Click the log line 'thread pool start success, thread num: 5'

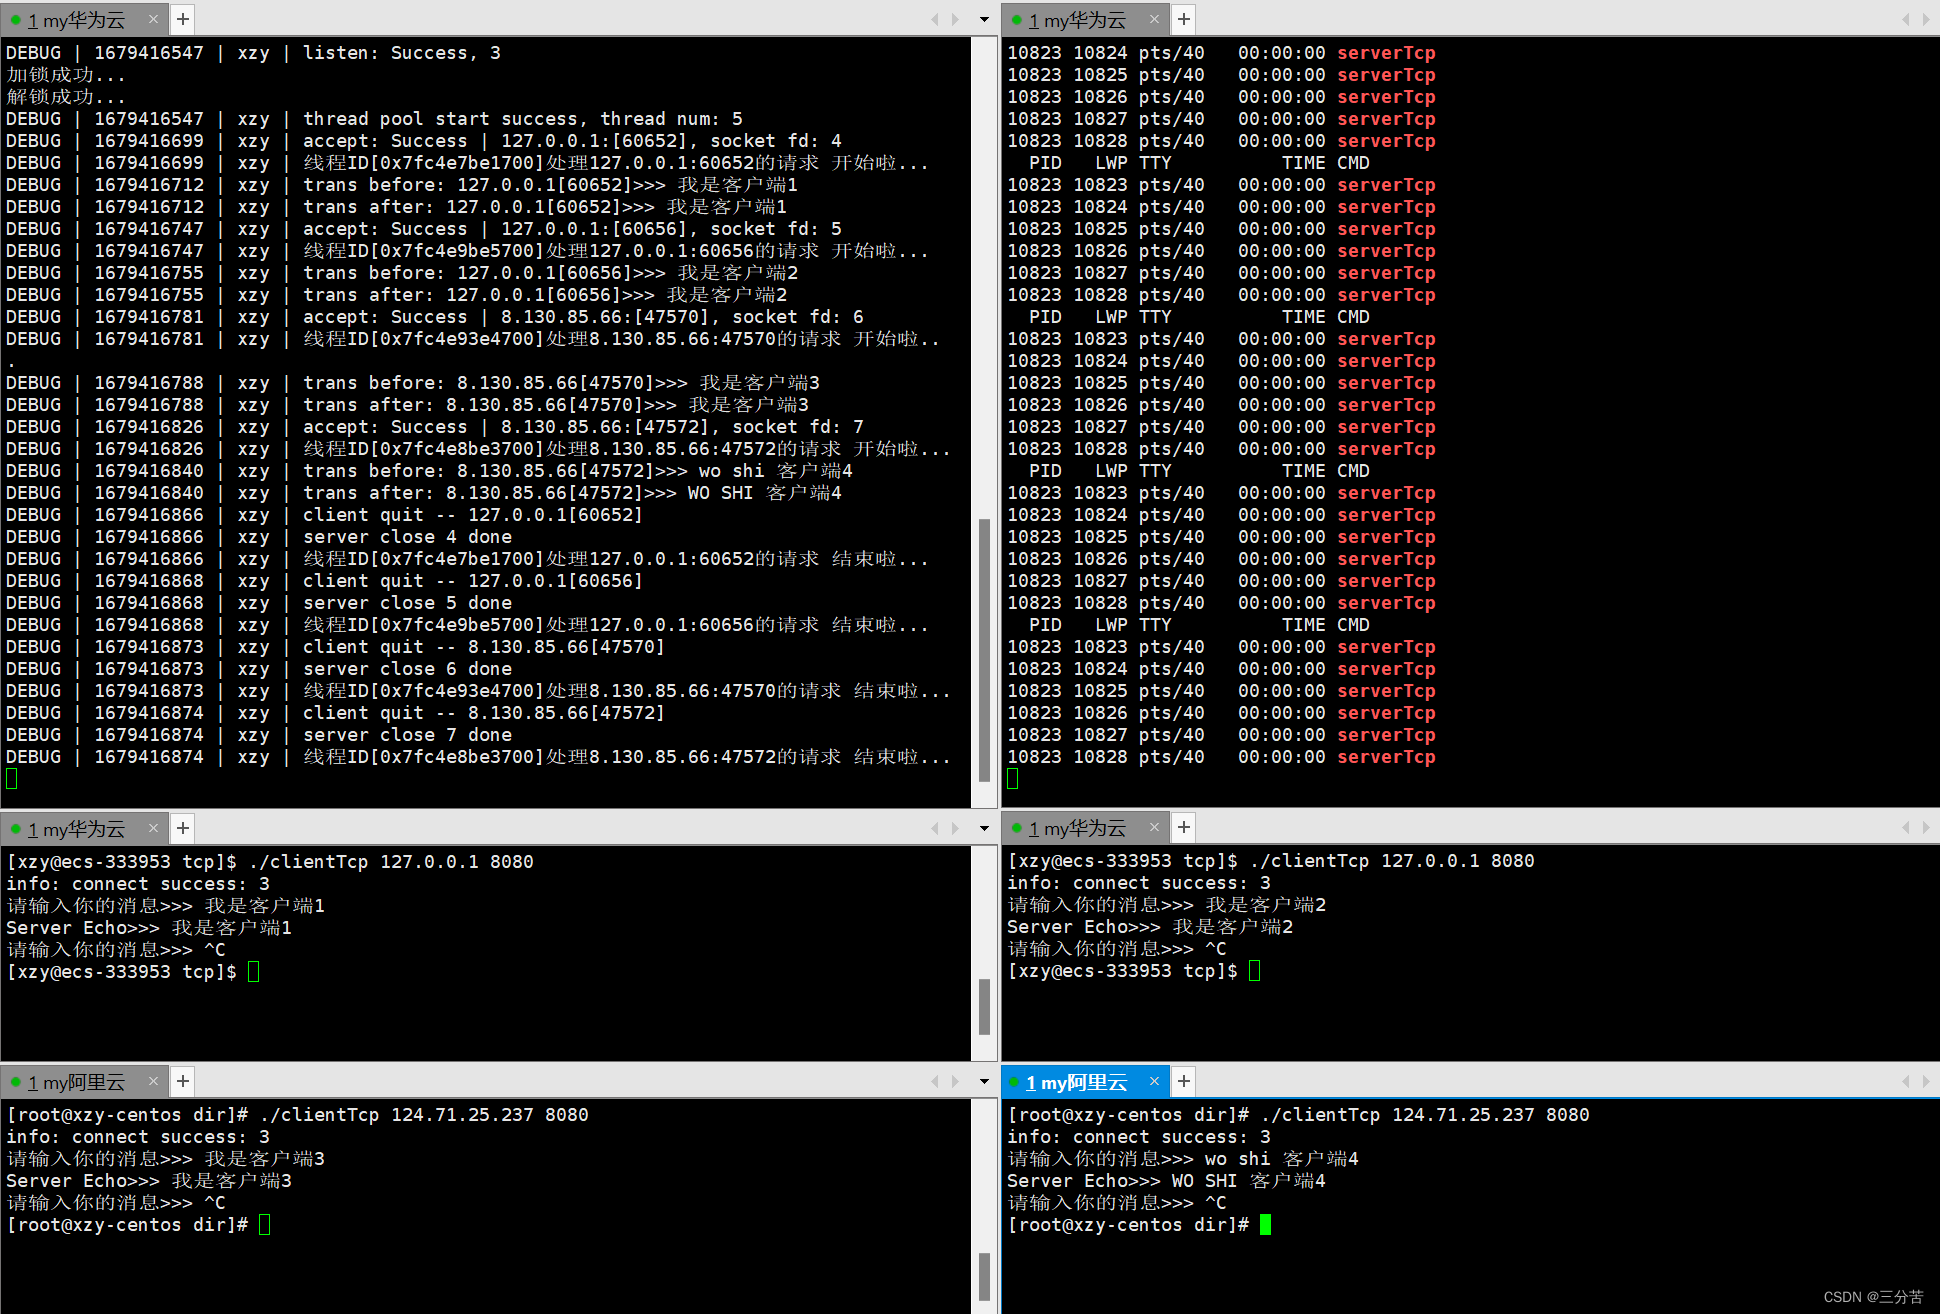tap(374, 119)
